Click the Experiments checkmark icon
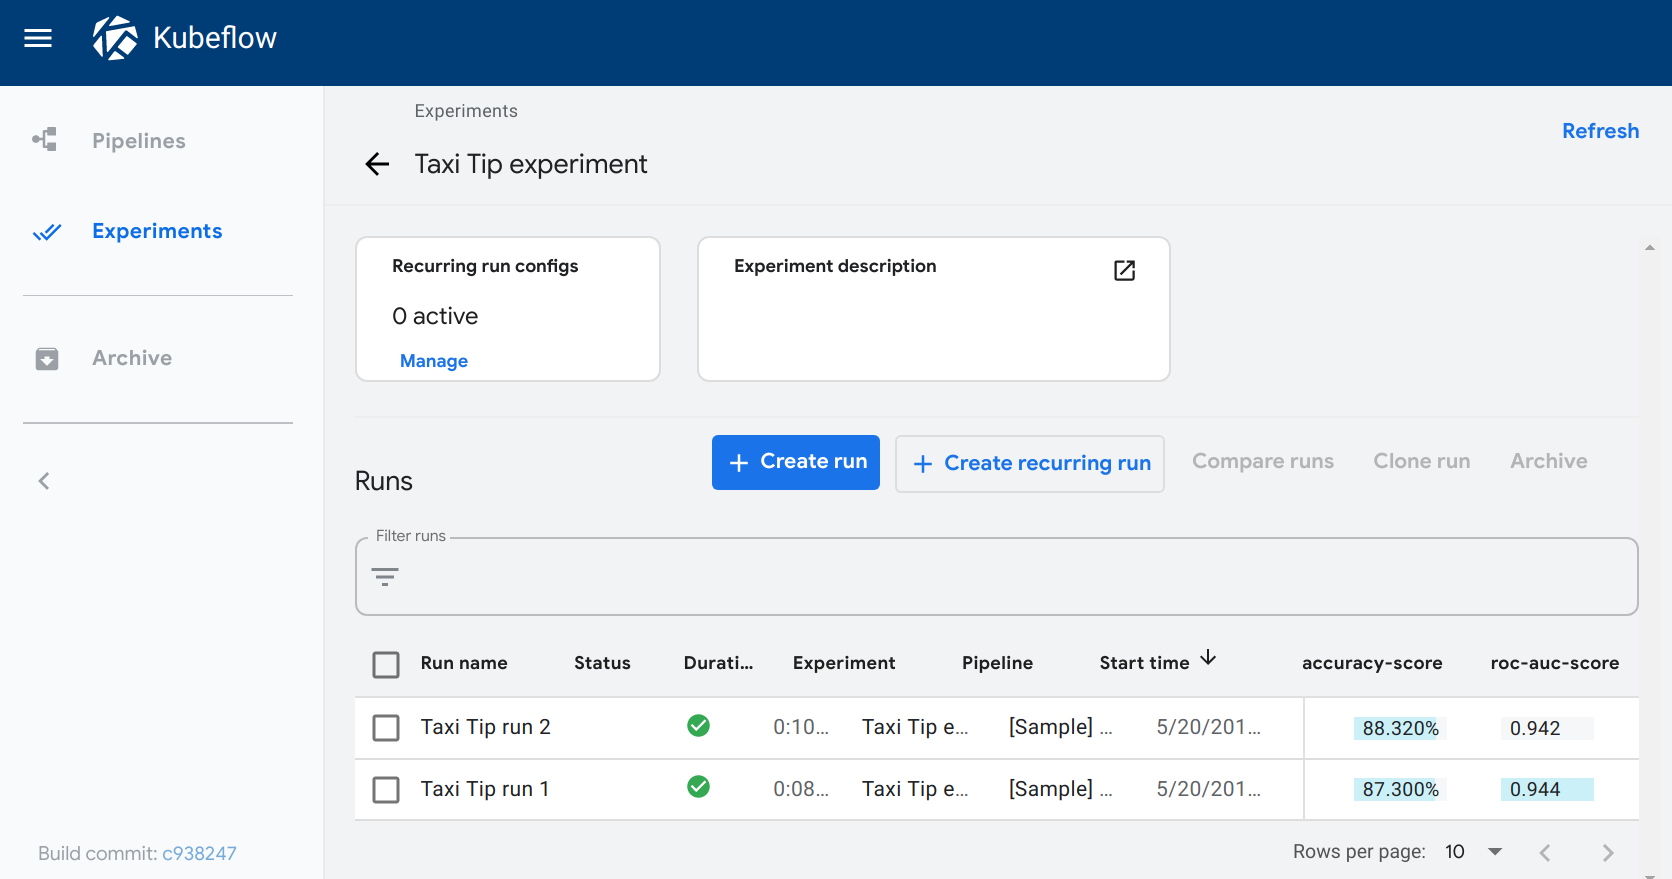The width and height of the screenshot is (1672, 879). 46,232
